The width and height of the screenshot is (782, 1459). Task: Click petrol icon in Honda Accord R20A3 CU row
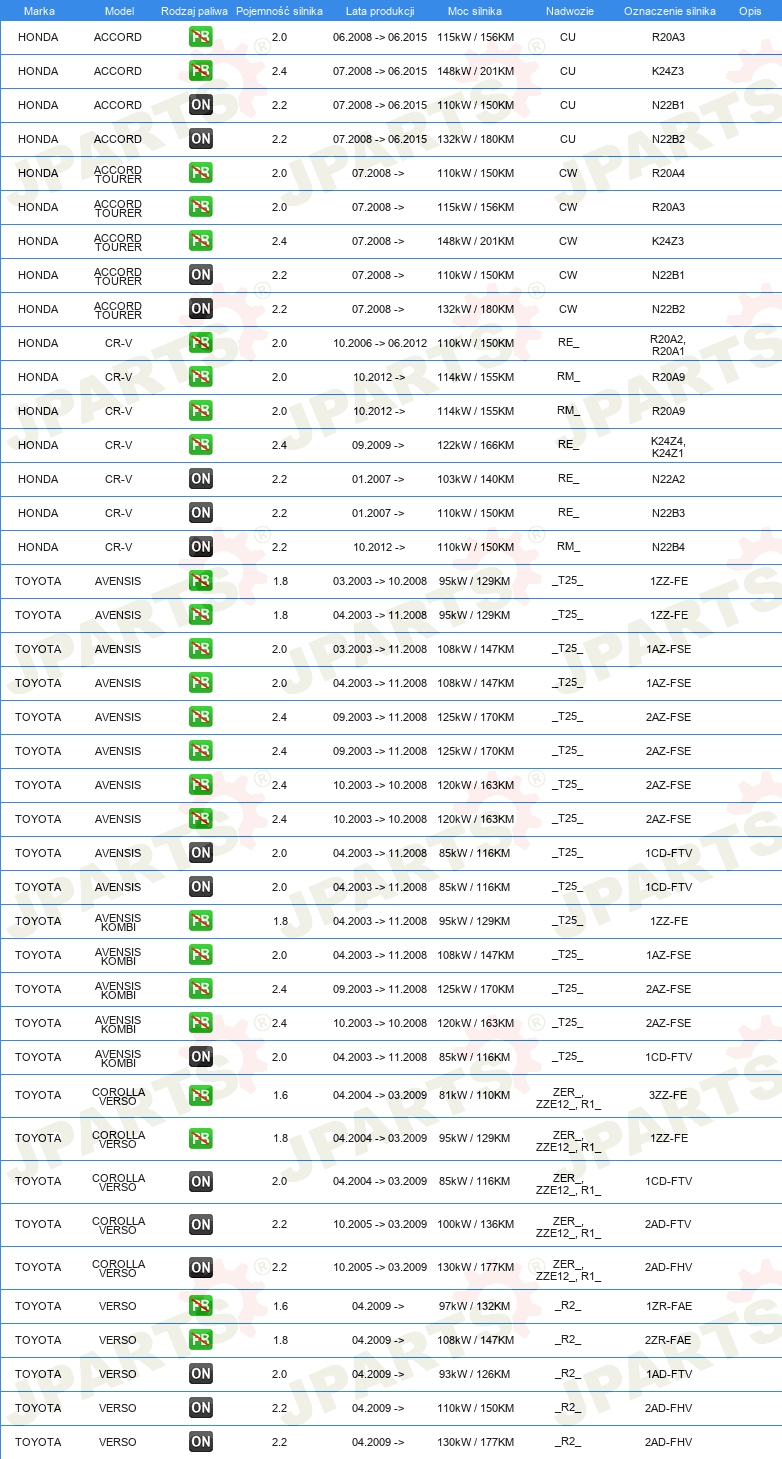[201, 37]
